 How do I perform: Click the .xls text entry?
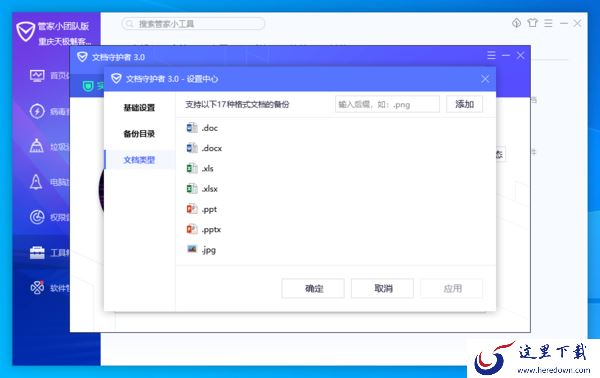coord(208,169)
